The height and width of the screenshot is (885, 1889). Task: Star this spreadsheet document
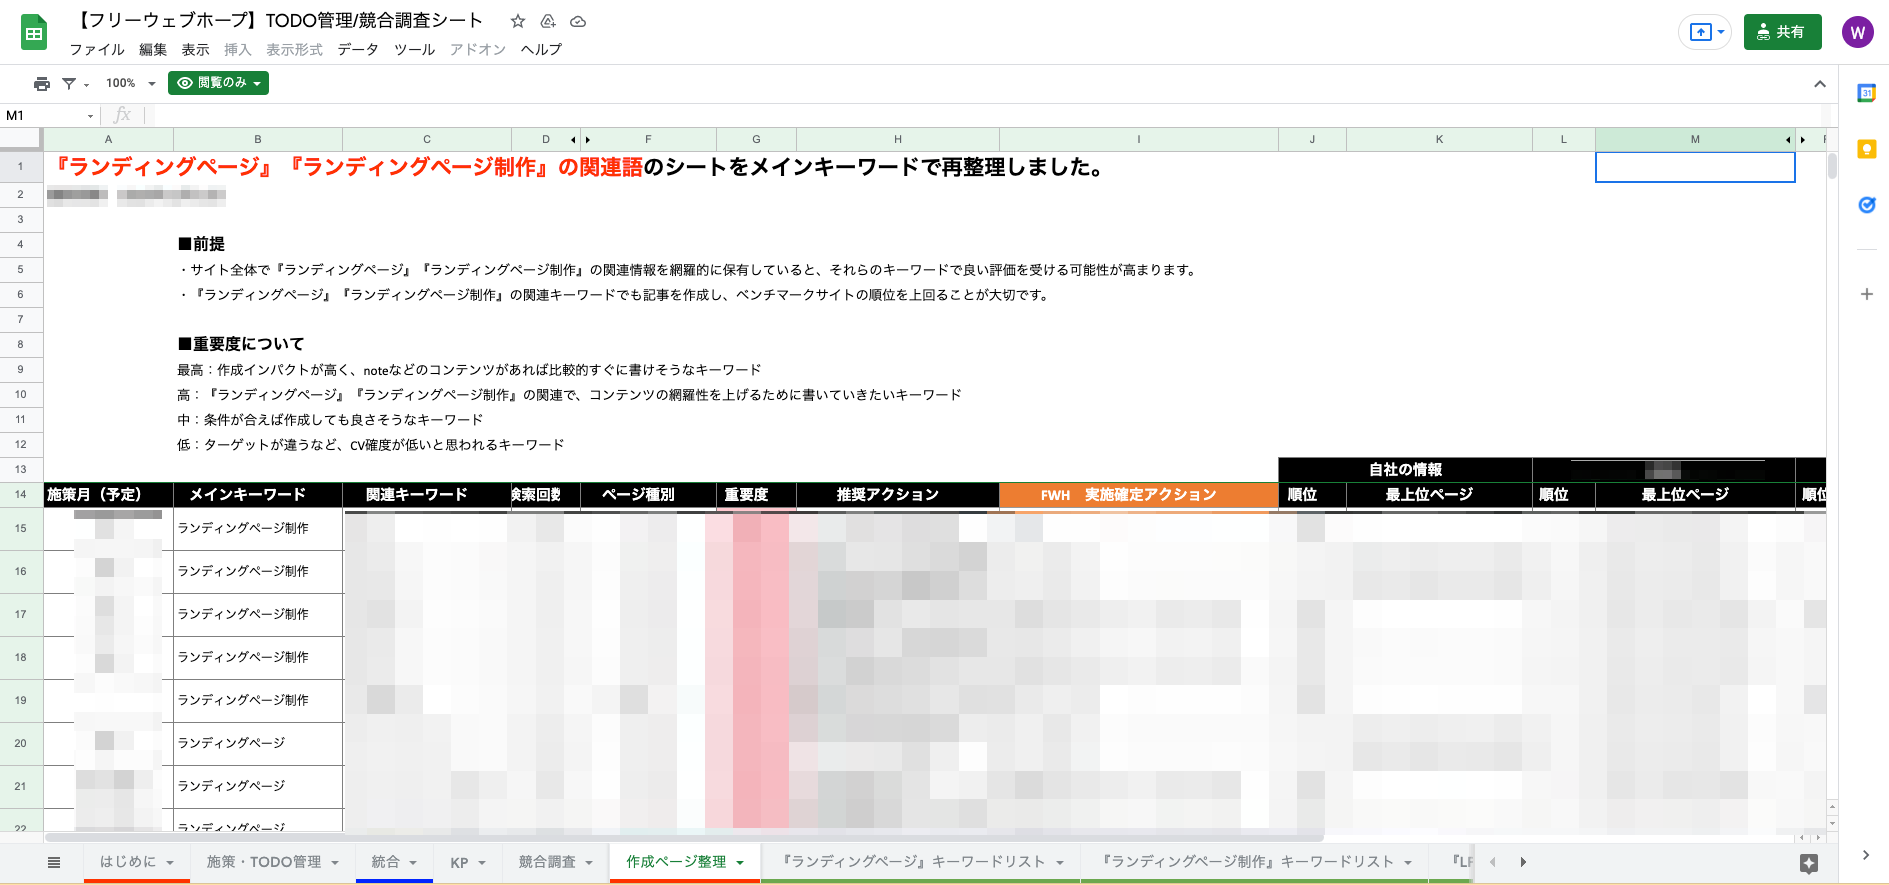coord(517,21)
